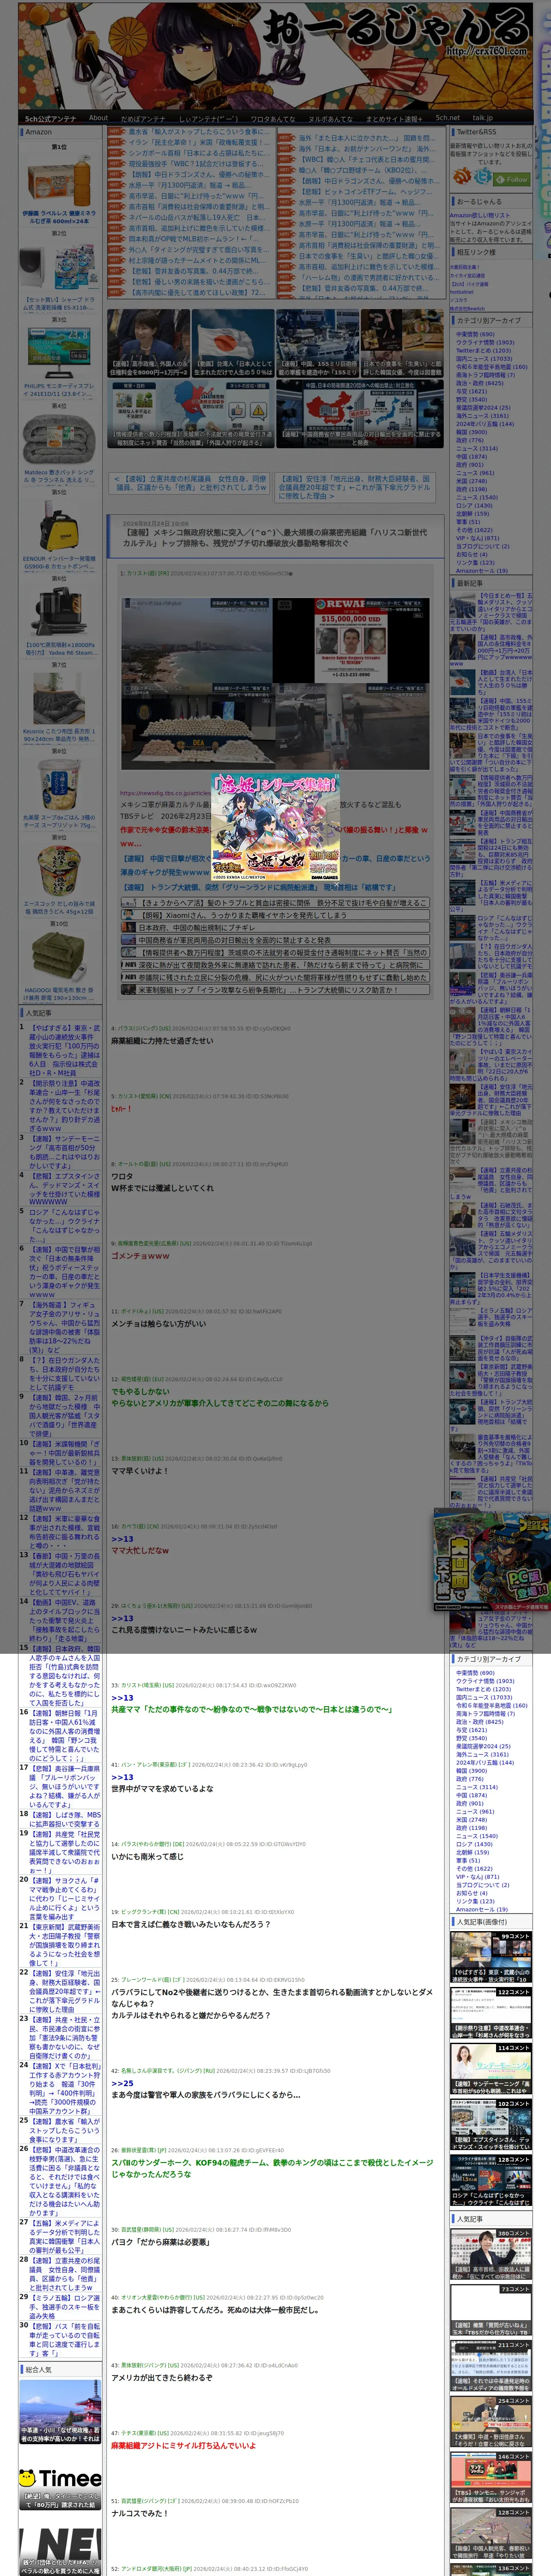Open VIP・なんj (871) category link

pyautogui.click(x=477, y=537)
